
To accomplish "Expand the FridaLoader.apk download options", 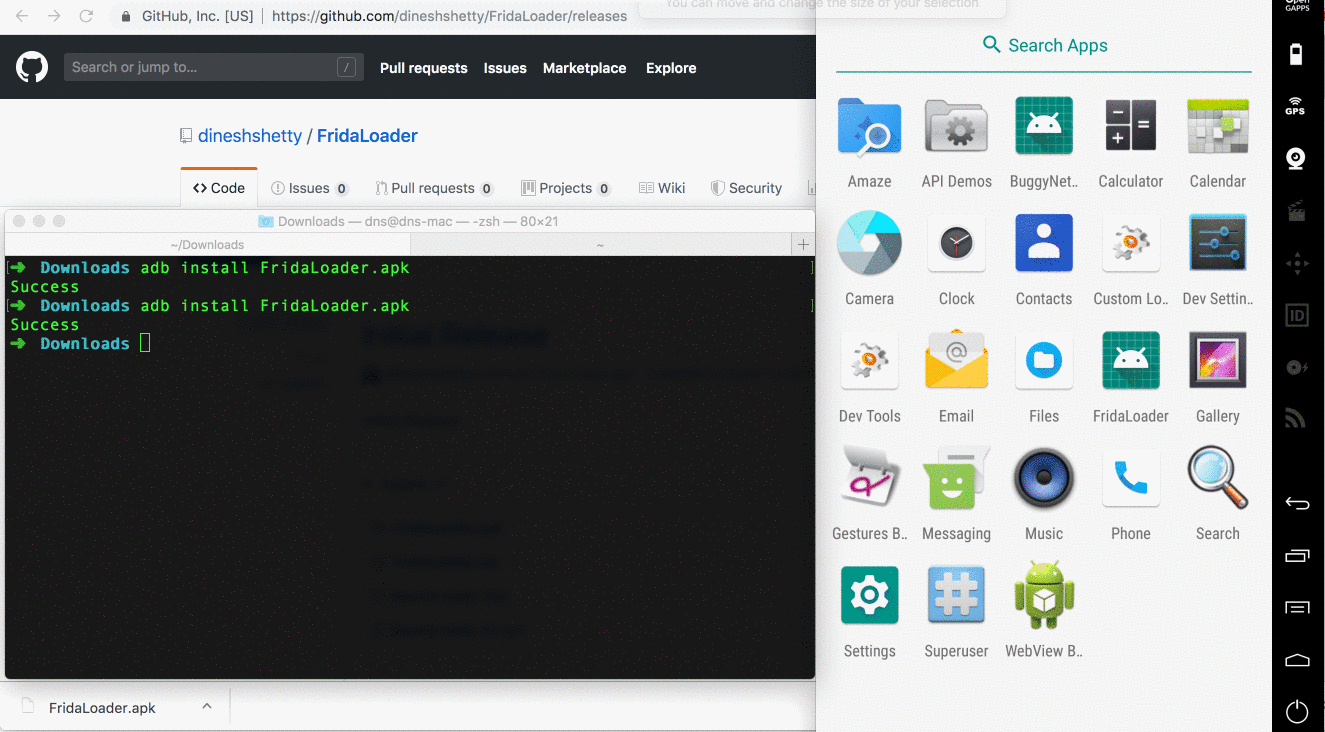I will pyautogui.click(x=207, y=706).
